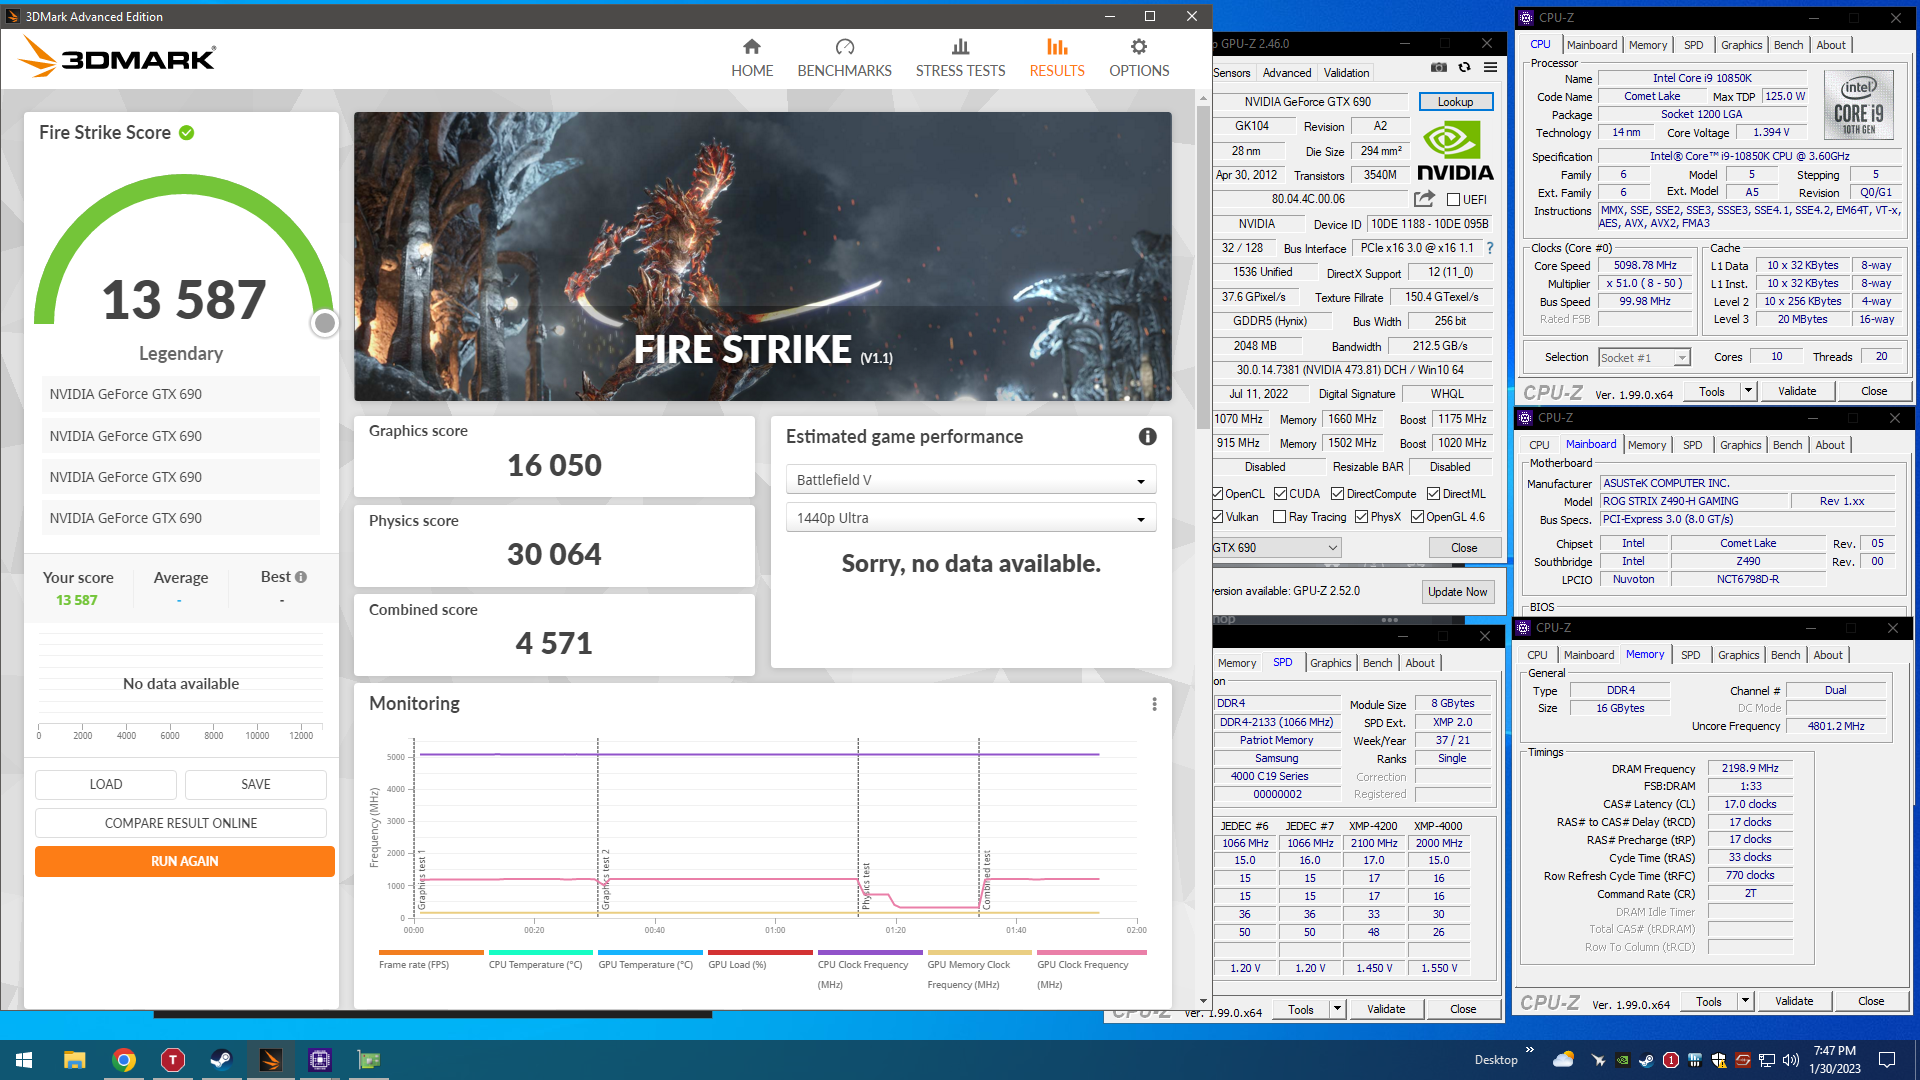Open Steam from the taskbar
Screen dimensions: 1920x1080
(221, 1060)
